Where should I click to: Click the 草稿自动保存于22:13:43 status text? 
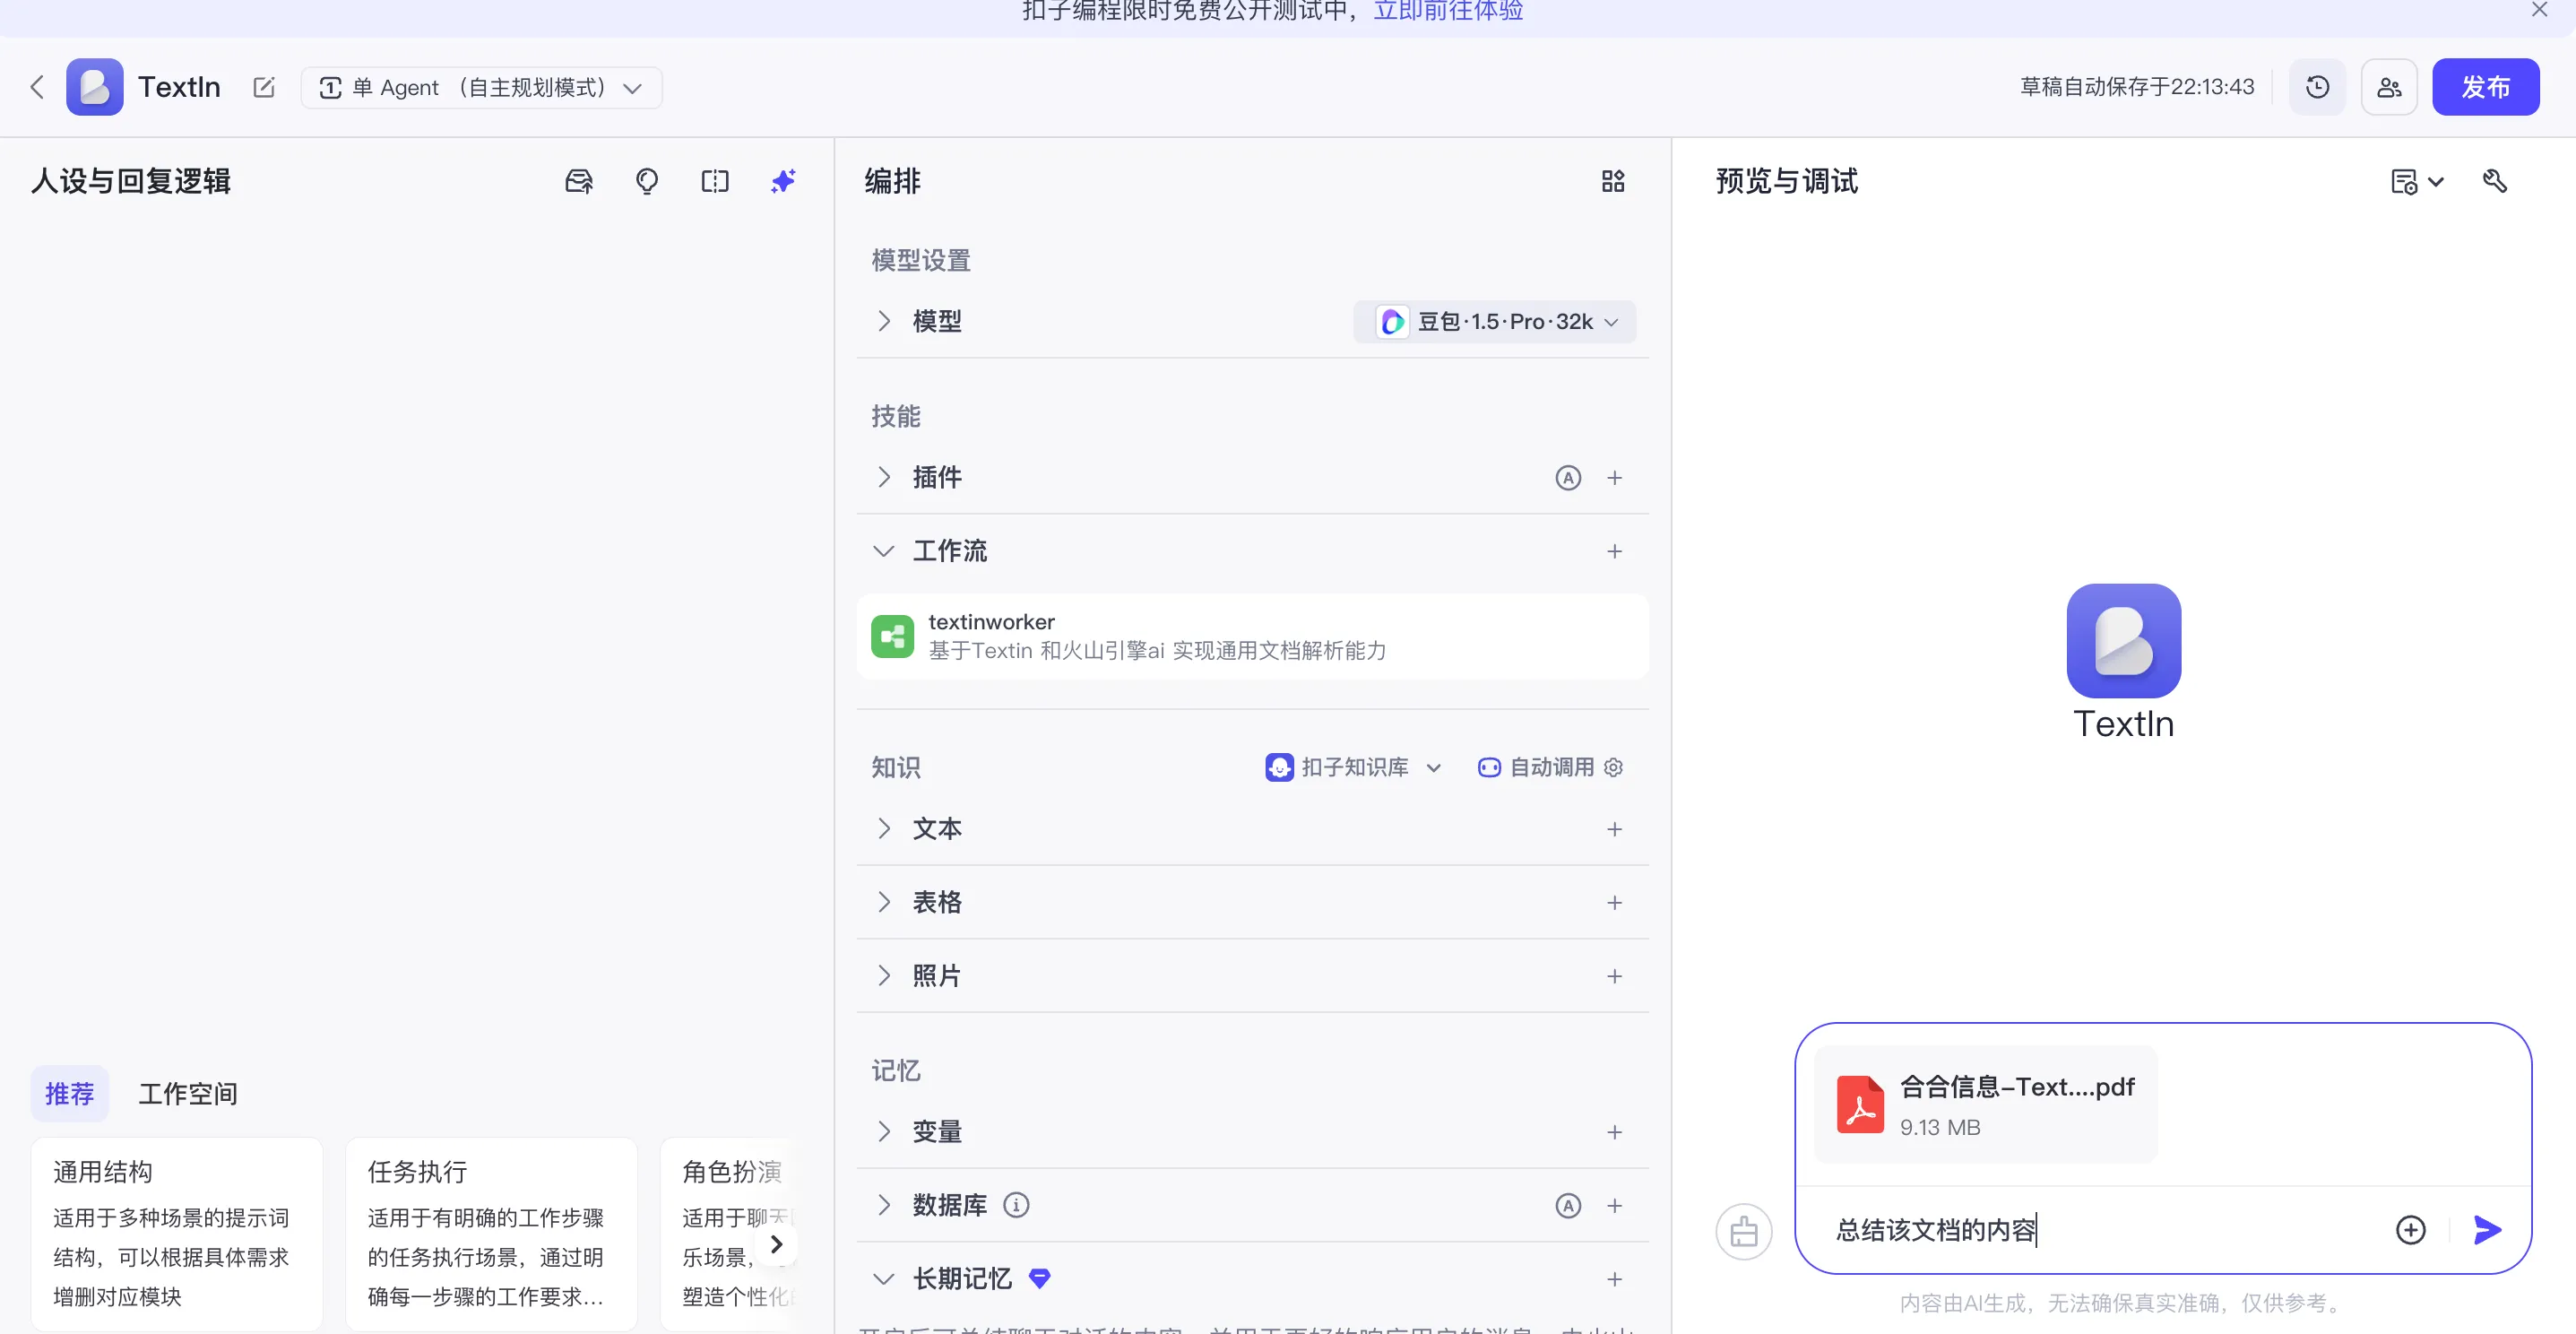pyautogui.click(x=2136, y=87)
